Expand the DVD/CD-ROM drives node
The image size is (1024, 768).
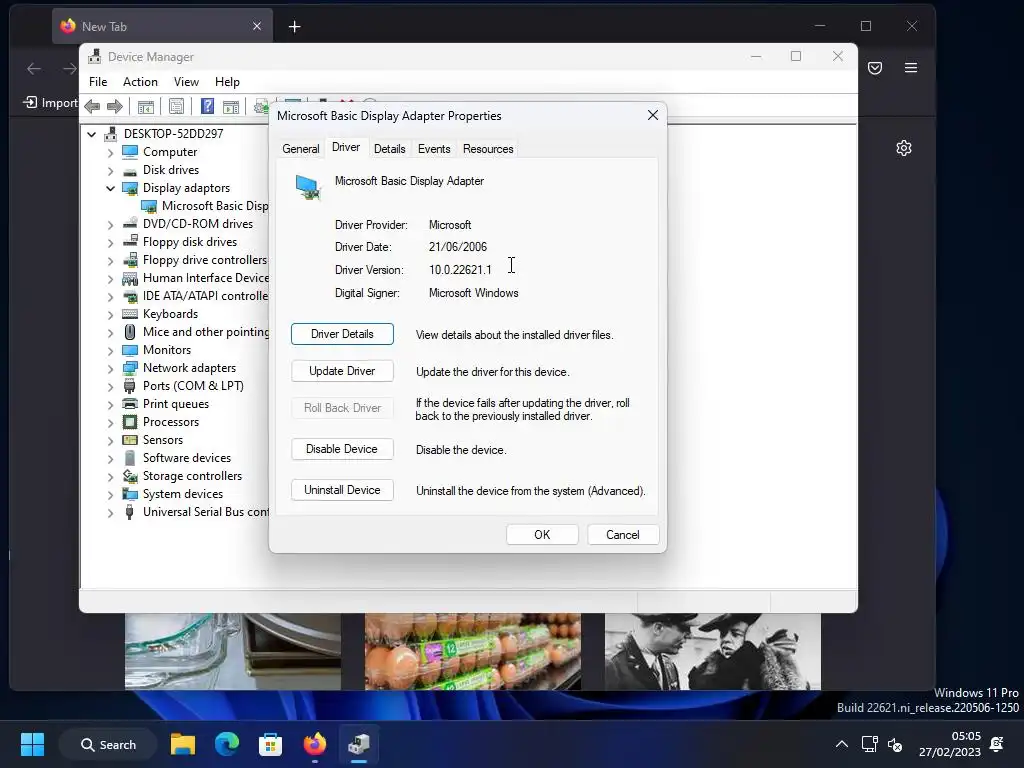[110, 225]
